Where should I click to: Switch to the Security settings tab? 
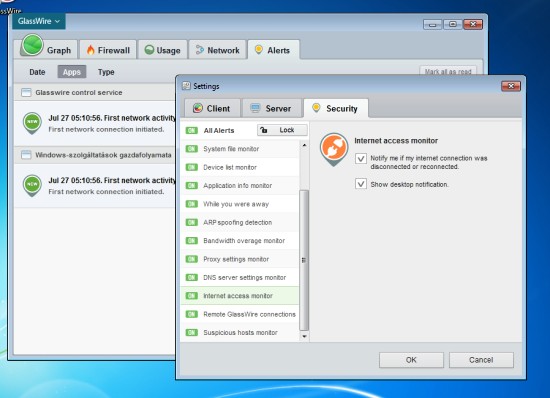(336, 108)
